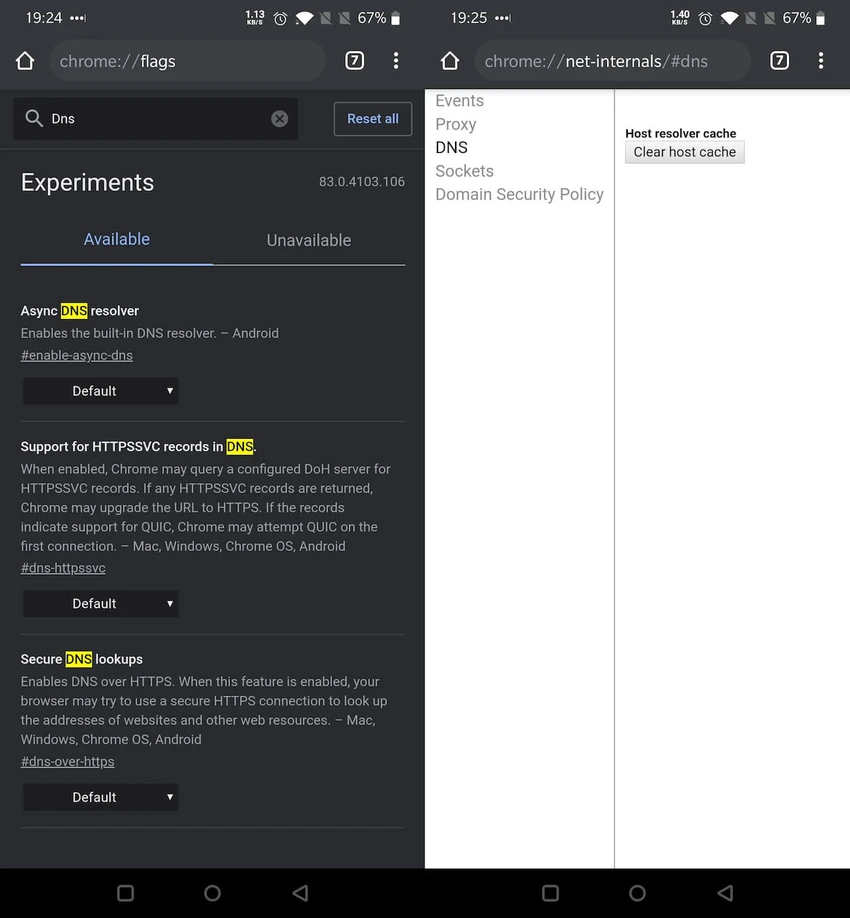
Task: Open Secure DNS lookups Default dropdown
Action: (101, 797)
